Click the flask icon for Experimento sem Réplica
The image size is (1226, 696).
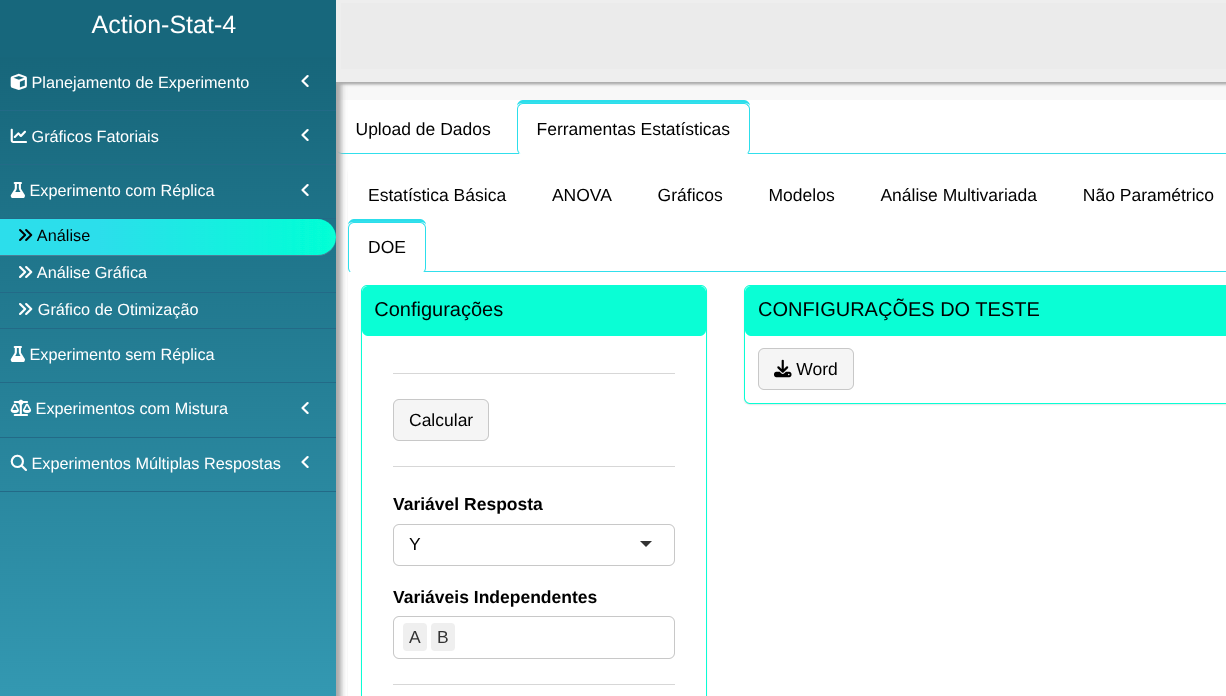coord(18,354)
